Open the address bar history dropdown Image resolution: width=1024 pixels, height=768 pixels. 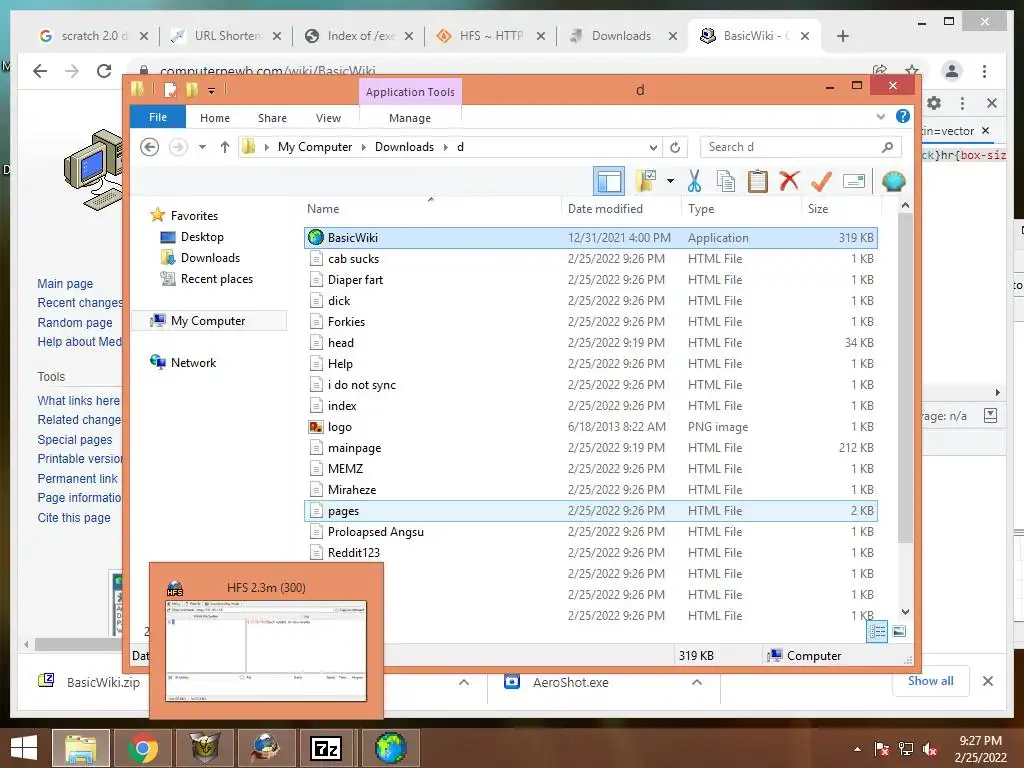pos(653,147)
